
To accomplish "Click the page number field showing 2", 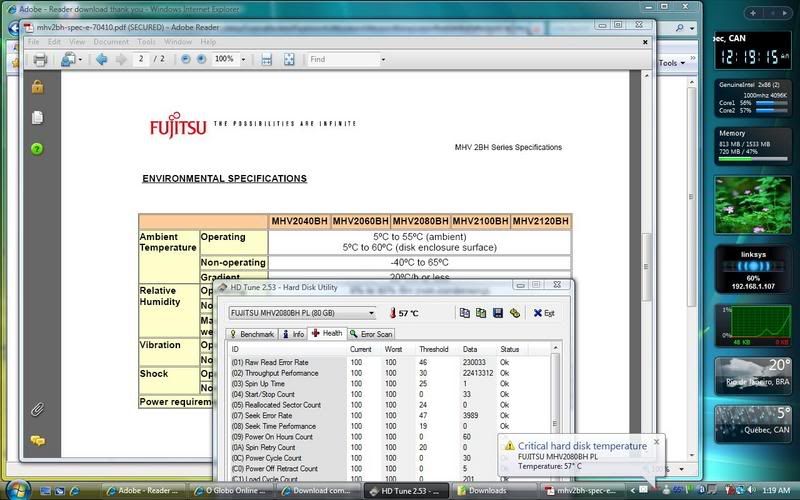I will tap(141, 59).
